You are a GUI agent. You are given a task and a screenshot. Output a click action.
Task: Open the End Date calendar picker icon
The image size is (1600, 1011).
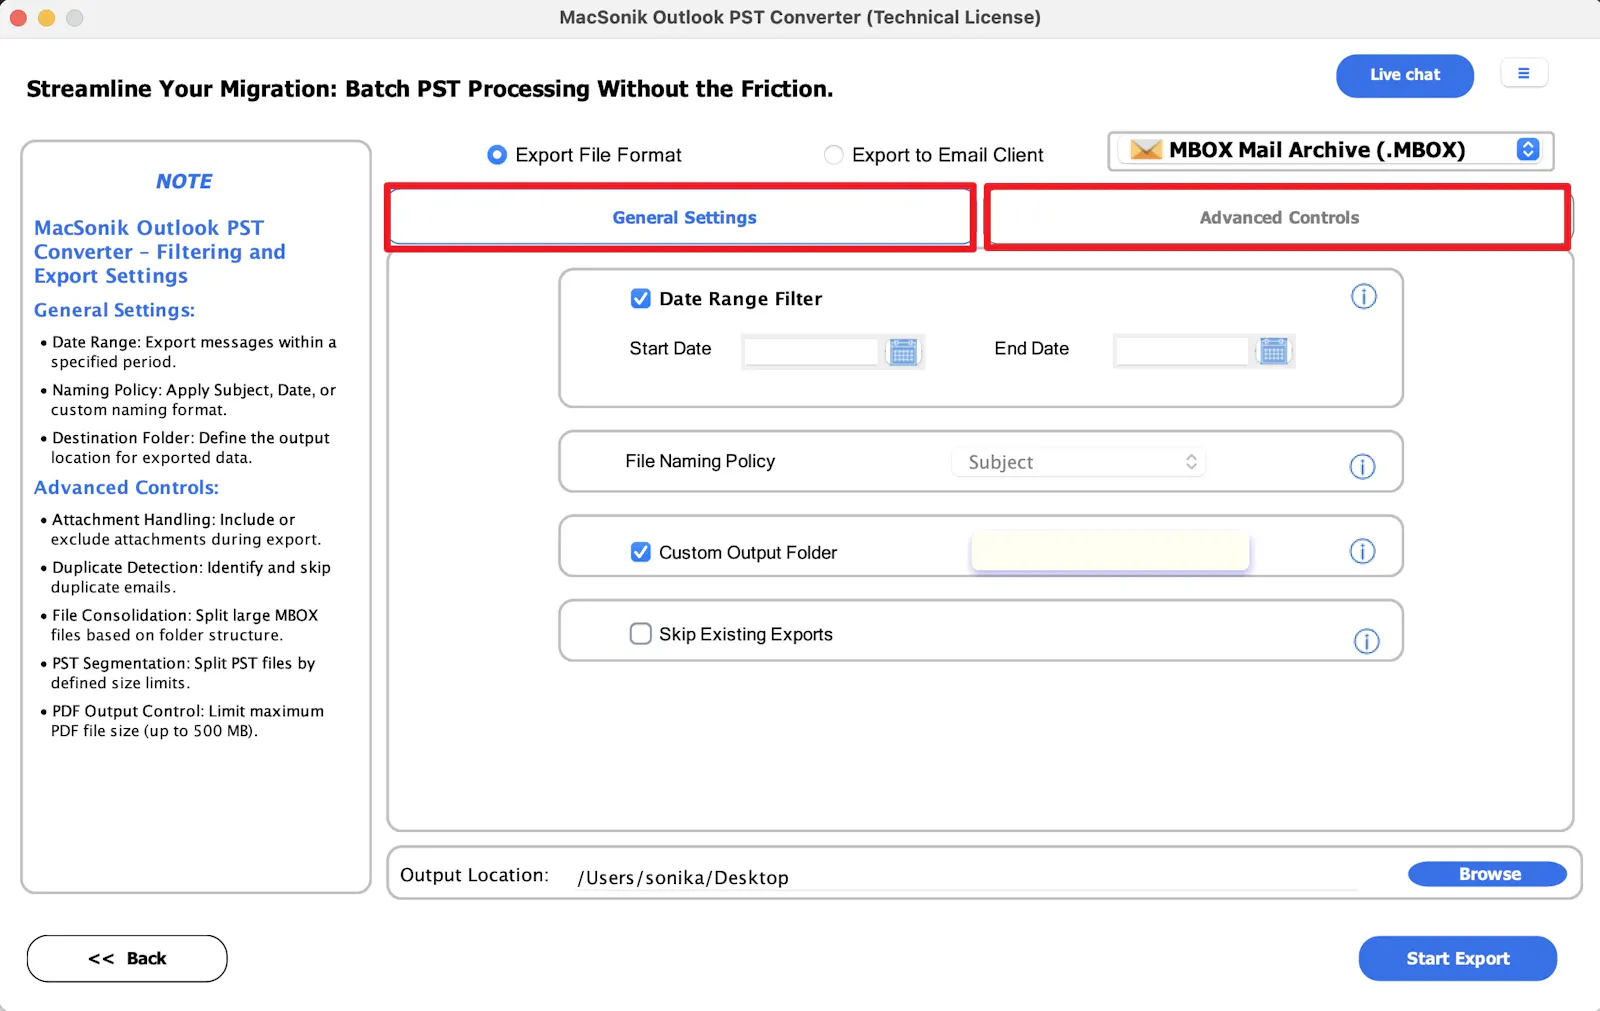[x=1274, y=351]
